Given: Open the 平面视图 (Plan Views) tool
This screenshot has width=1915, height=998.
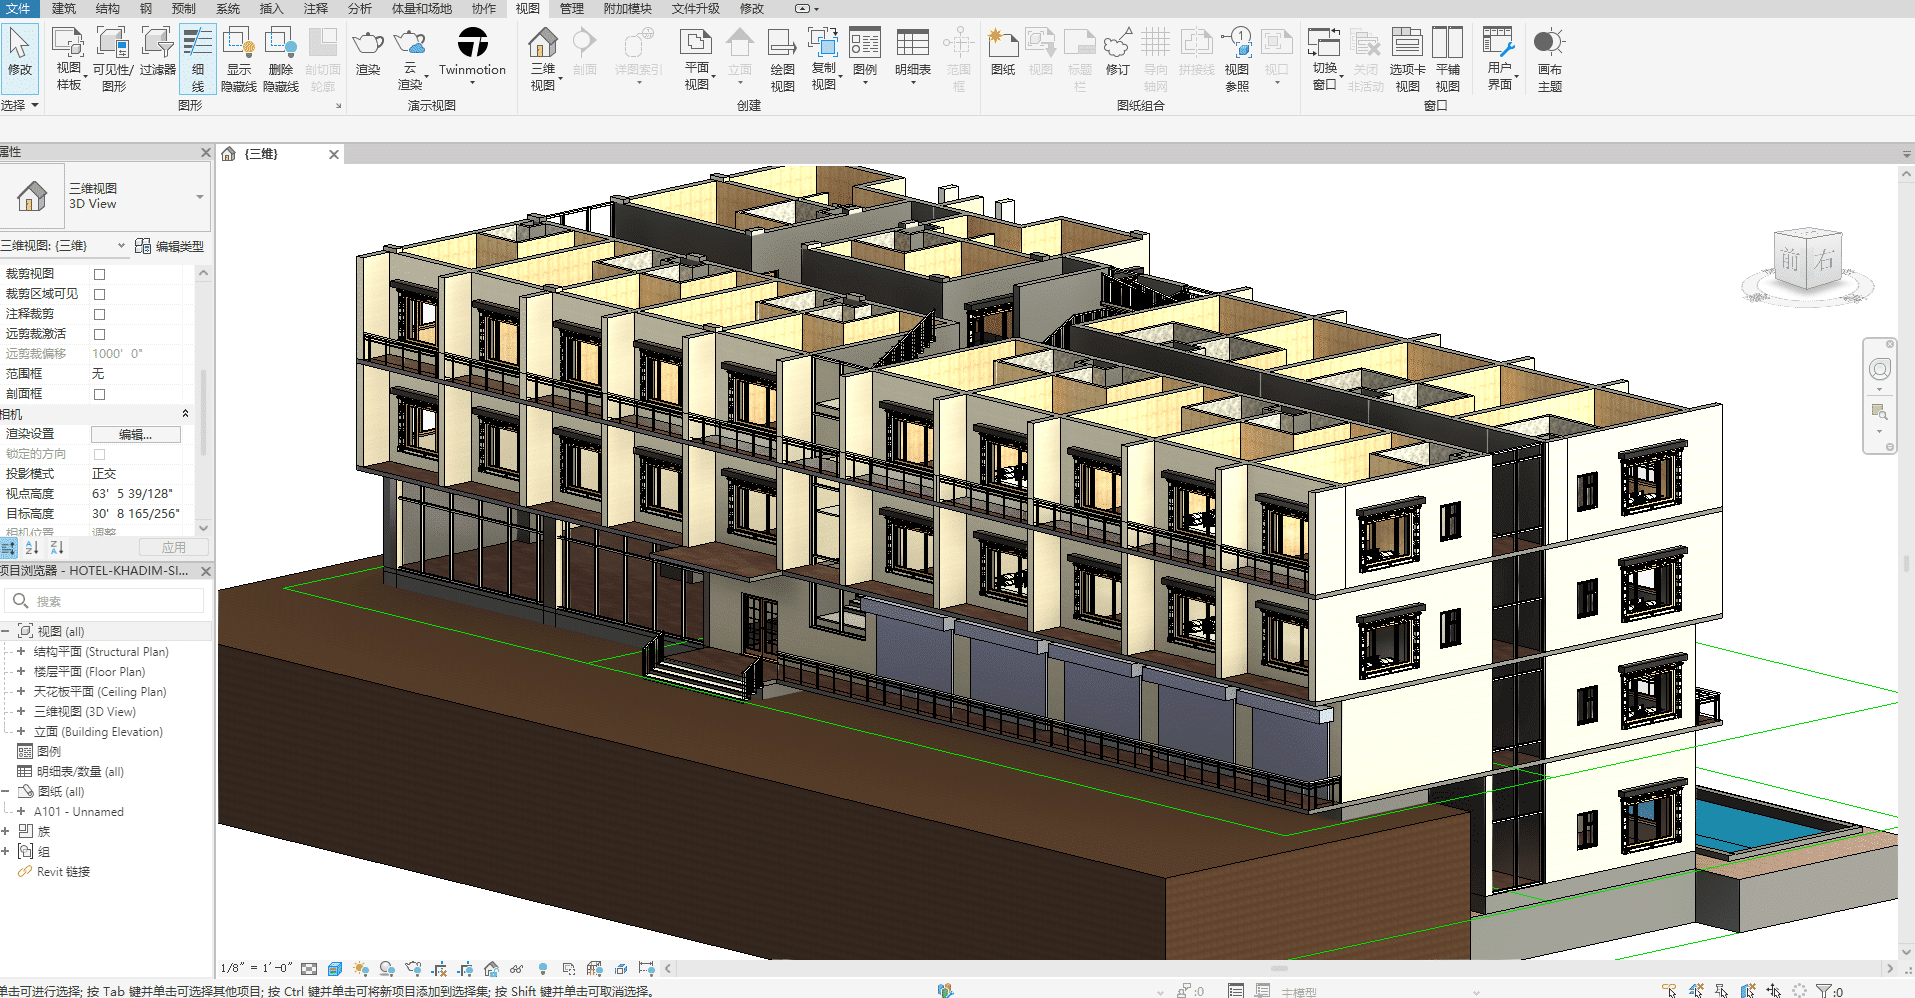Looking at the screenshot, I should 696,44.
